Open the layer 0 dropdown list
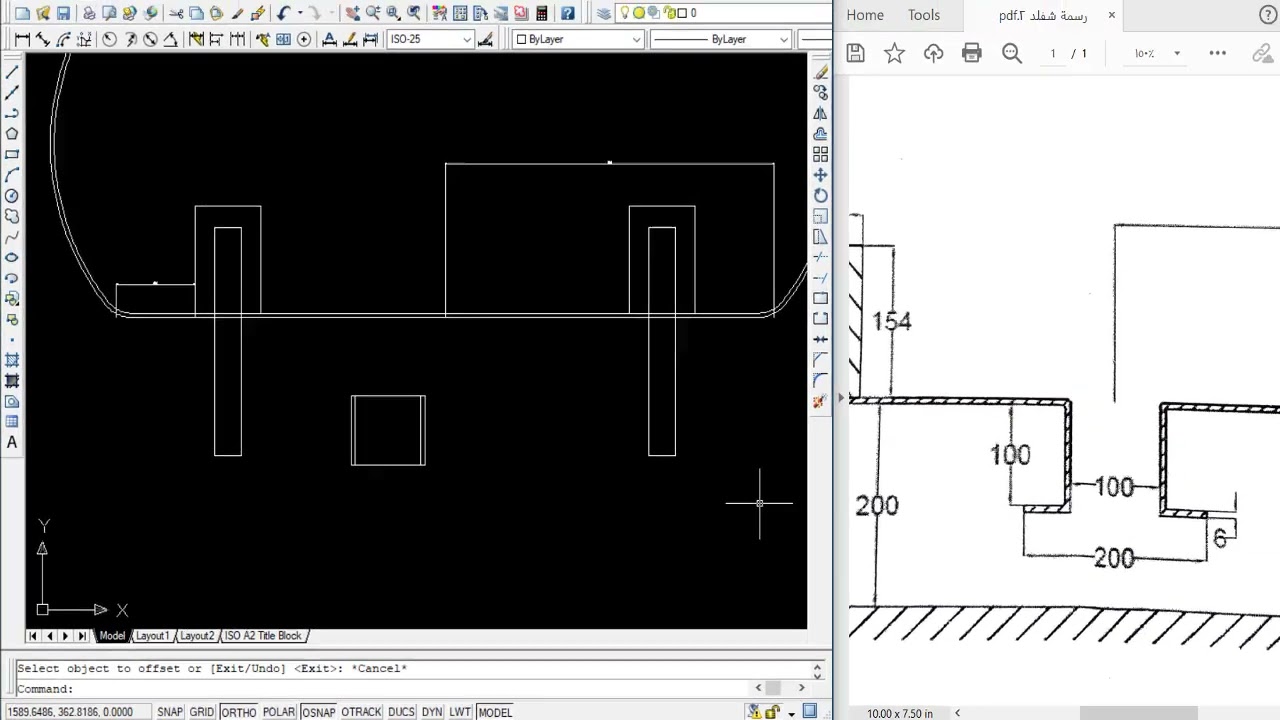The height and width of the screenshot is (720, 1280). [x=724, y=13]
